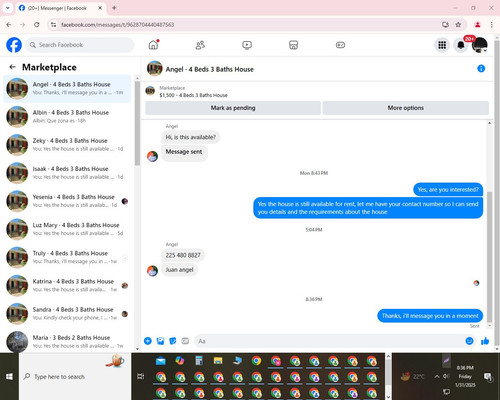
Task: Click the address bar URL
Action: coord(117,25)
